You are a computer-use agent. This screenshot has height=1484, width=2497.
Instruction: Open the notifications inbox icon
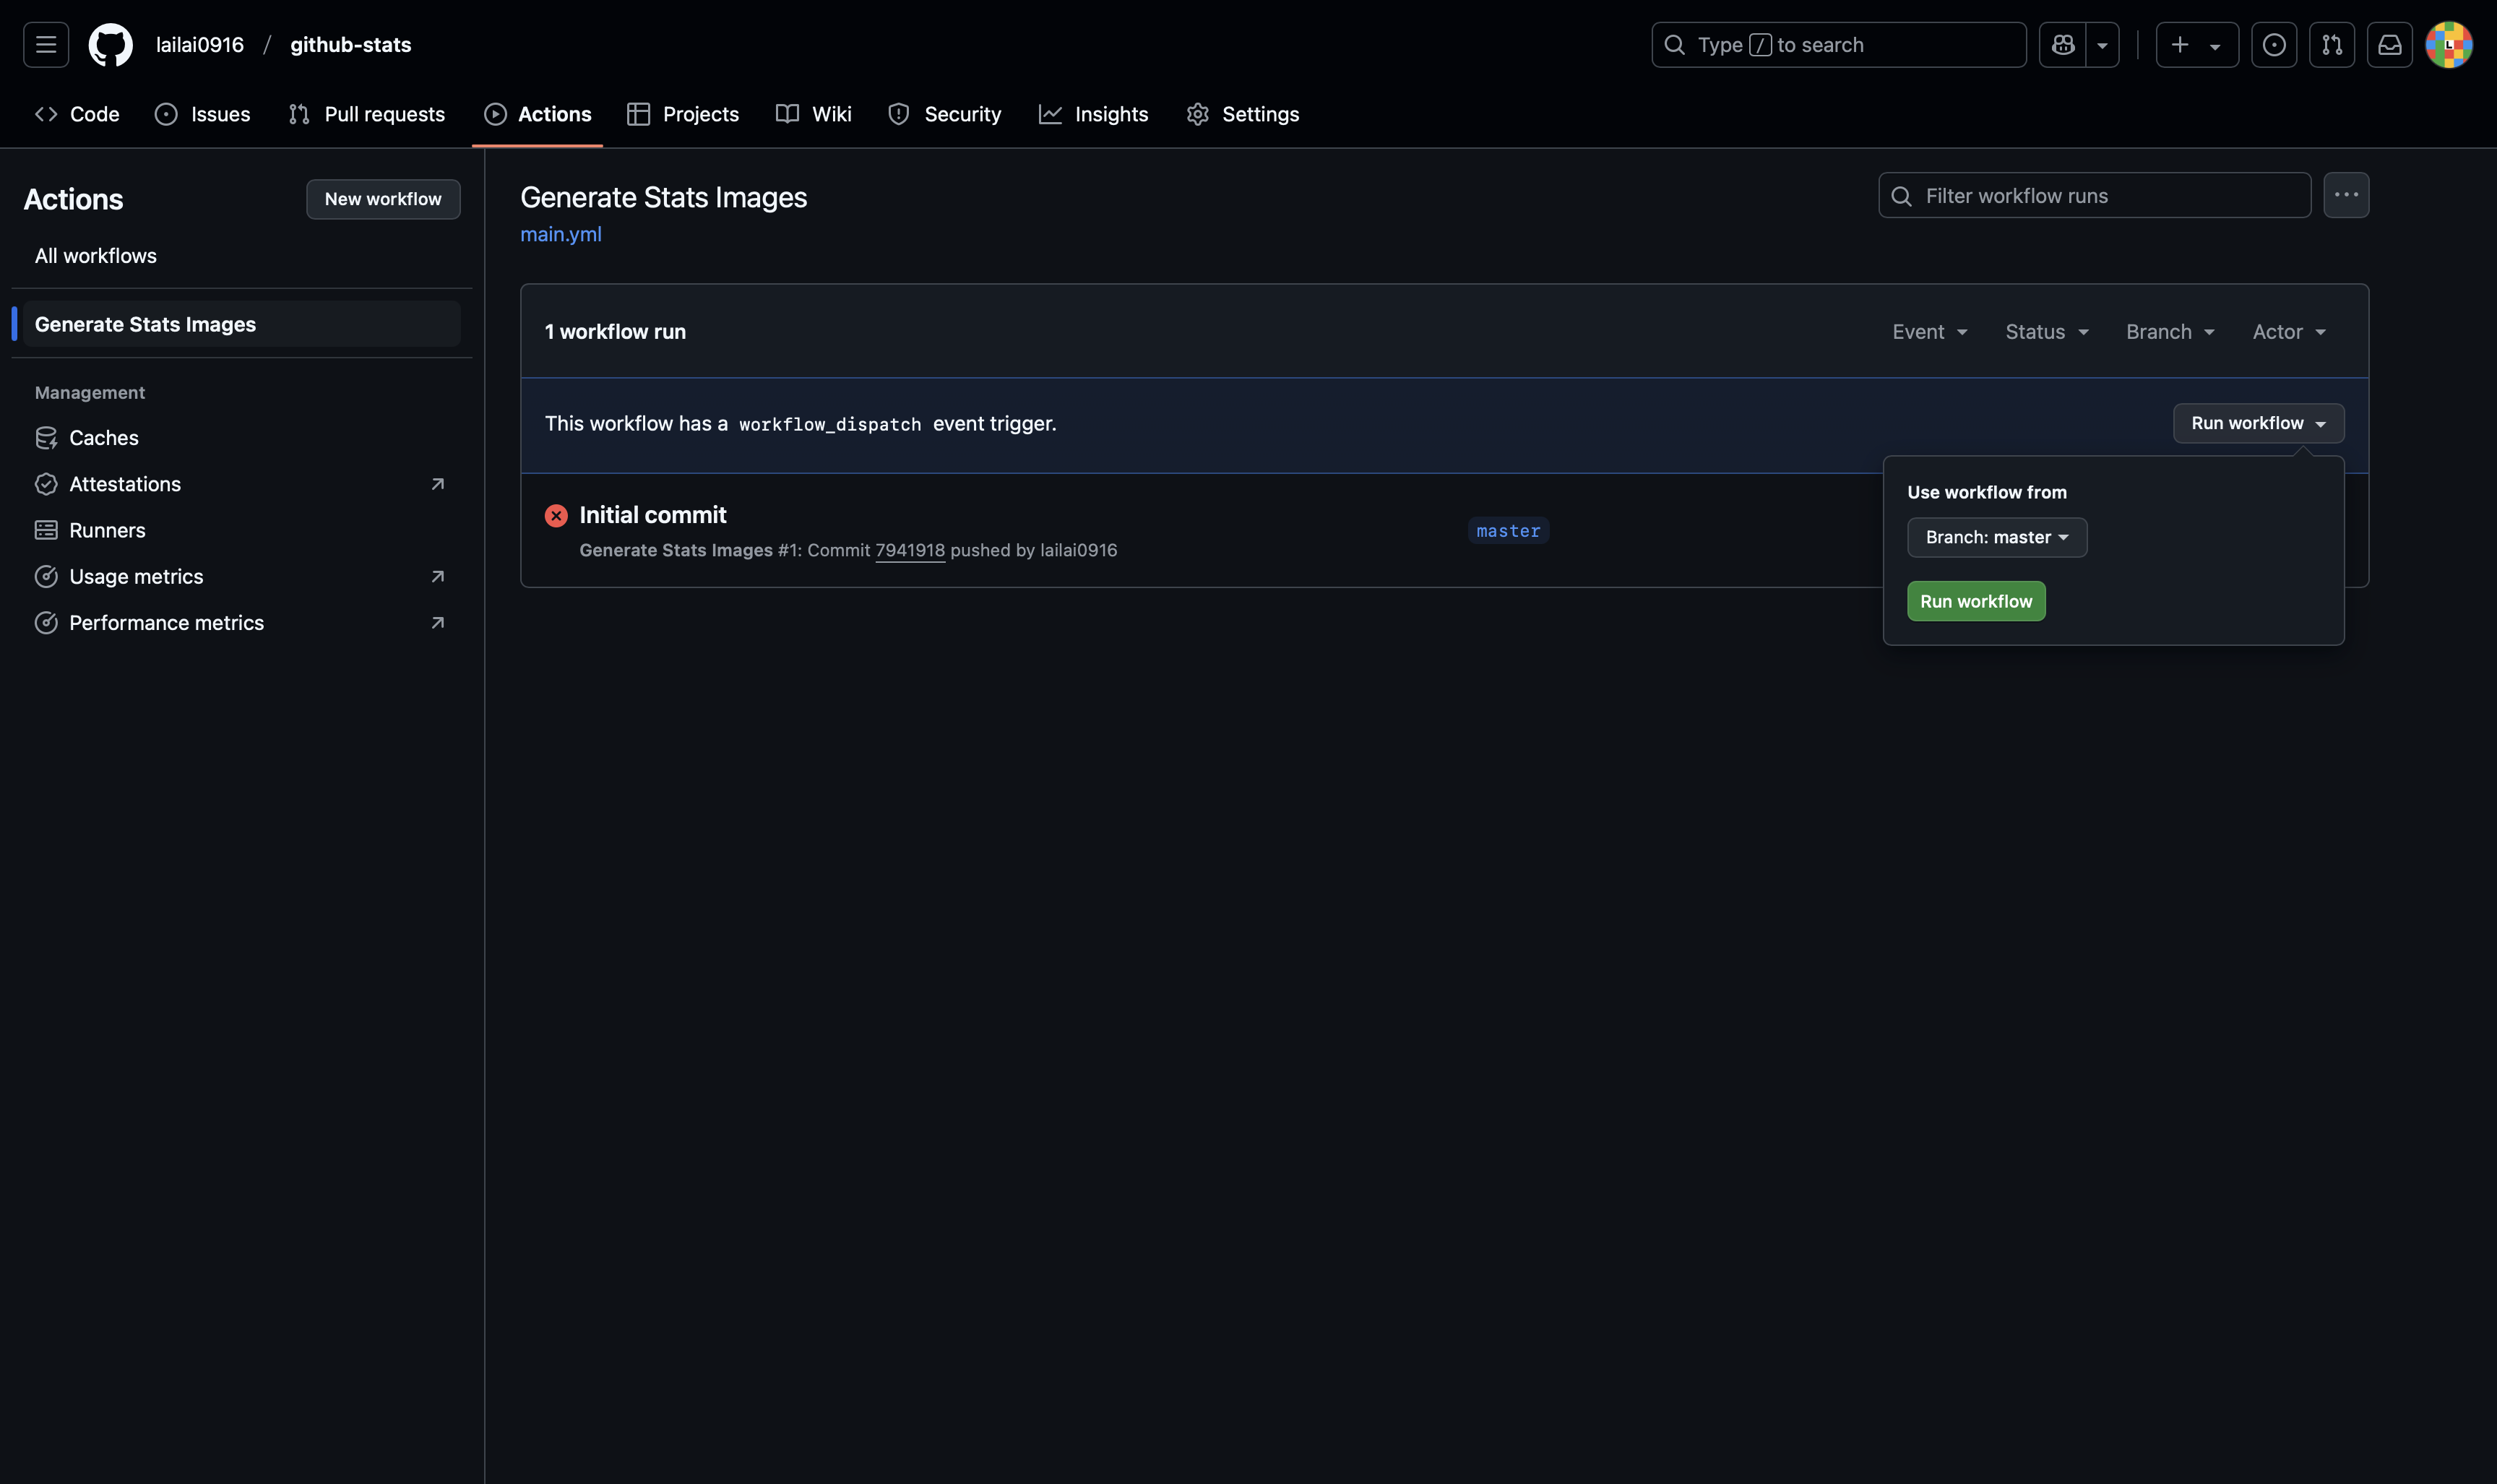(2389, 45)
